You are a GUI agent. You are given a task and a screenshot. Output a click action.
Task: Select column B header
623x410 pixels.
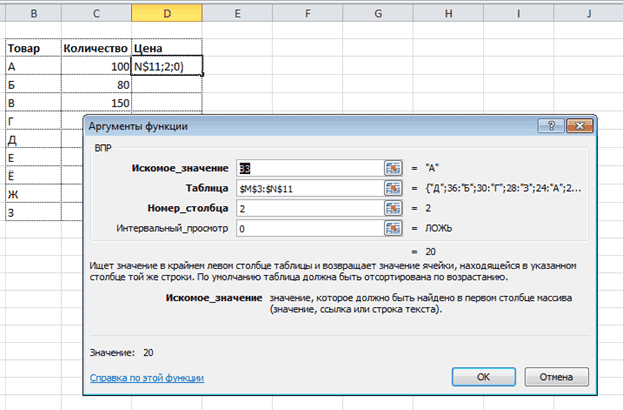32,13
